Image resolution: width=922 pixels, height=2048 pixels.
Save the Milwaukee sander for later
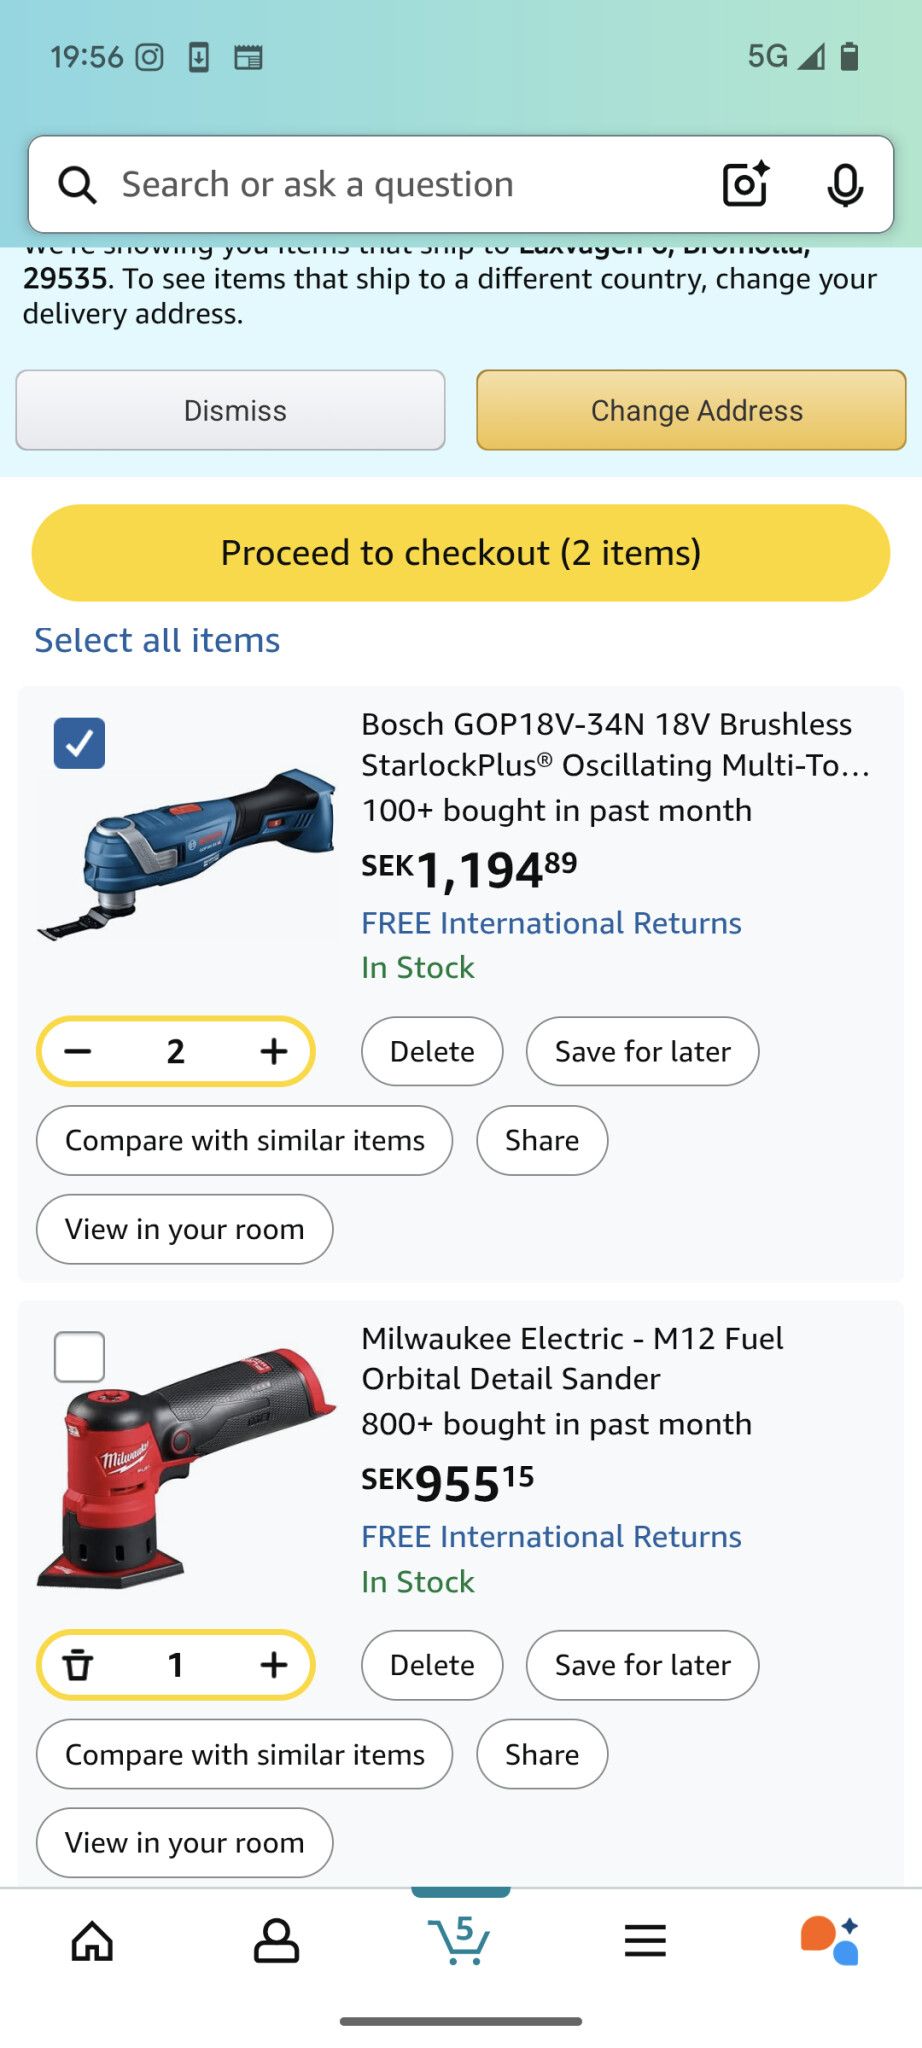(x=642, y=1665)
